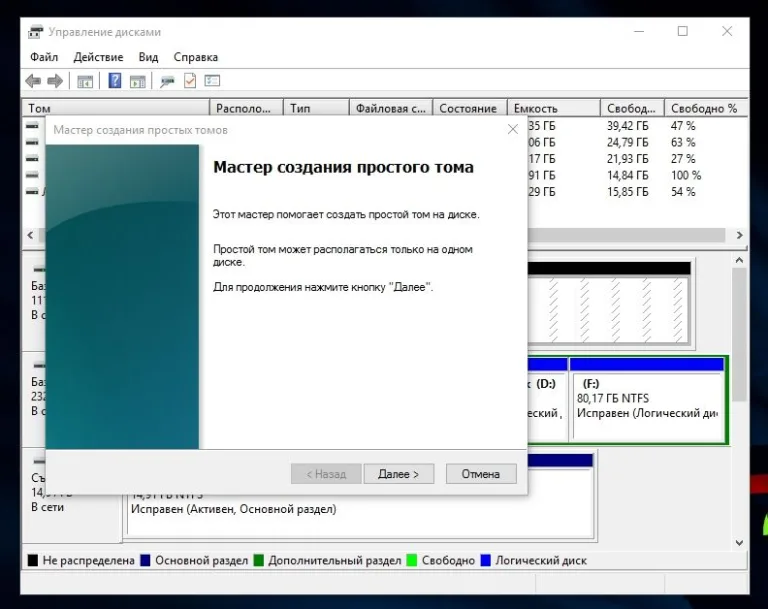Open the Действие menu
The width and height of the screenshot is (768, 609).
[98, 57]
